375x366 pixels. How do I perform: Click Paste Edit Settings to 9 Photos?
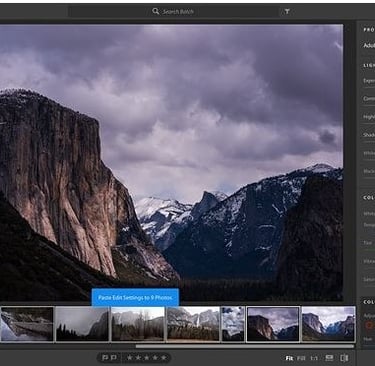click(135, 297)
